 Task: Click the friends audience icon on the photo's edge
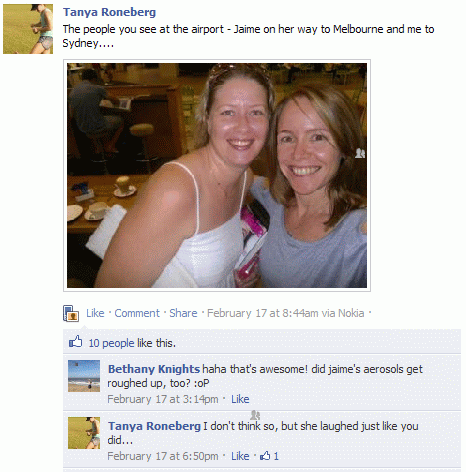coord(360,153)
